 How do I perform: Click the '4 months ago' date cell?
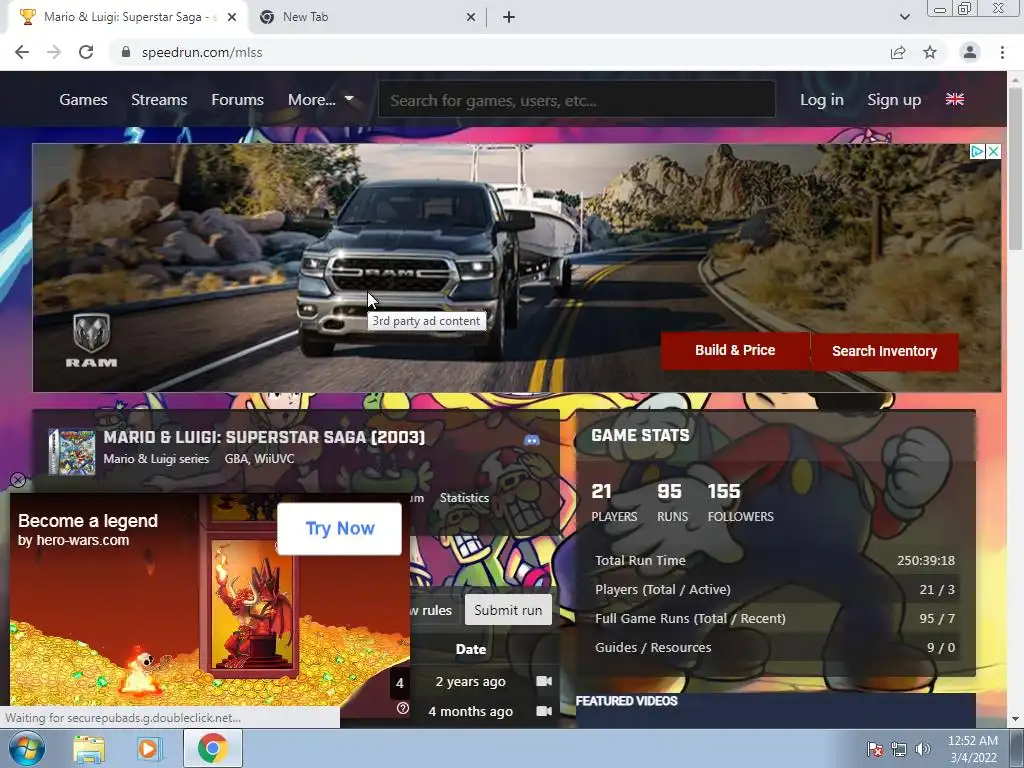(470, 711)
